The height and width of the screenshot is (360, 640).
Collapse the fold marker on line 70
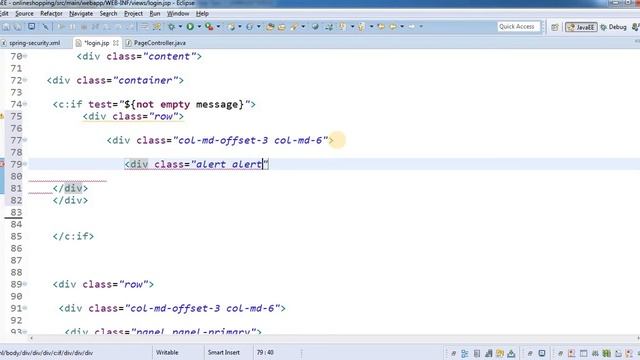[25, 56]
